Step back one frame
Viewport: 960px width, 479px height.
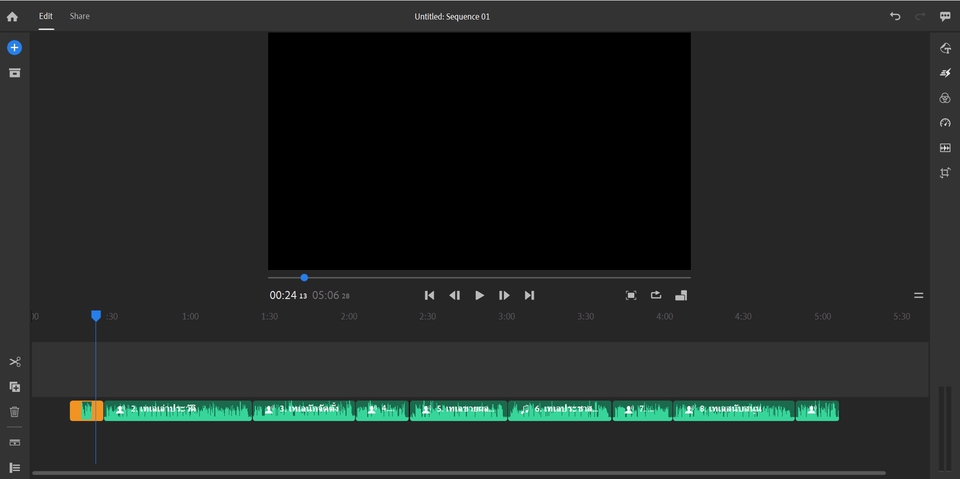pos(454,296)
